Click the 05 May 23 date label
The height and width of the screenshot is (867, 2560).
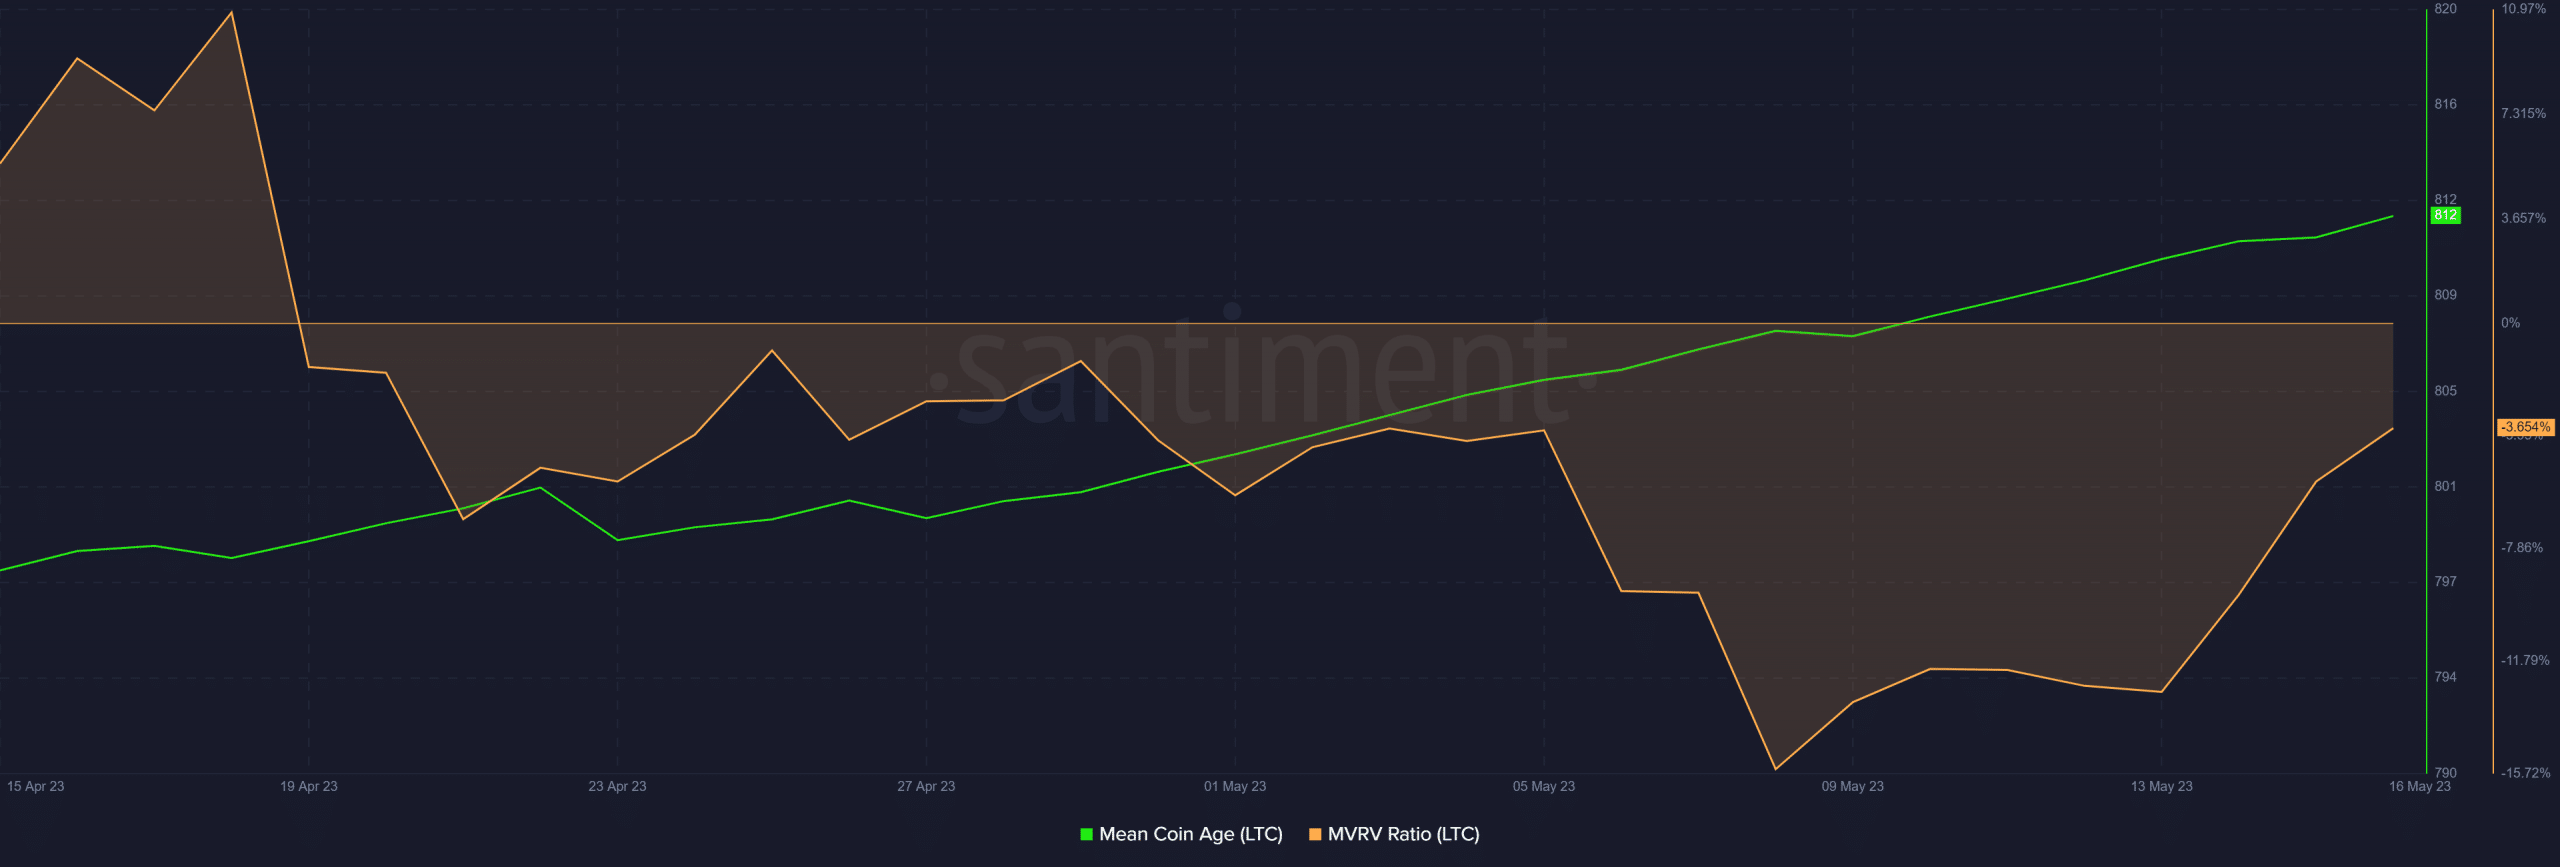(x=1543, y=786)
